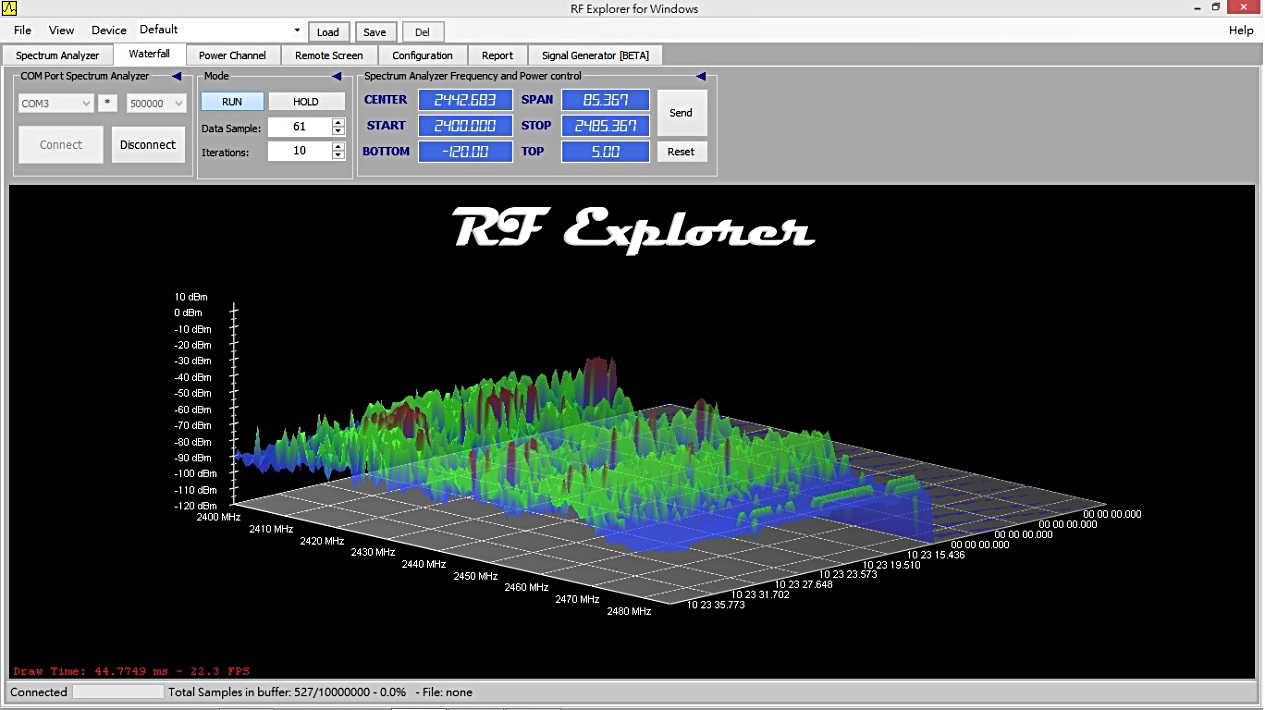This screenshot has height=710, width=1265.
Task: Edit the START frequency field
Action: 465,126
